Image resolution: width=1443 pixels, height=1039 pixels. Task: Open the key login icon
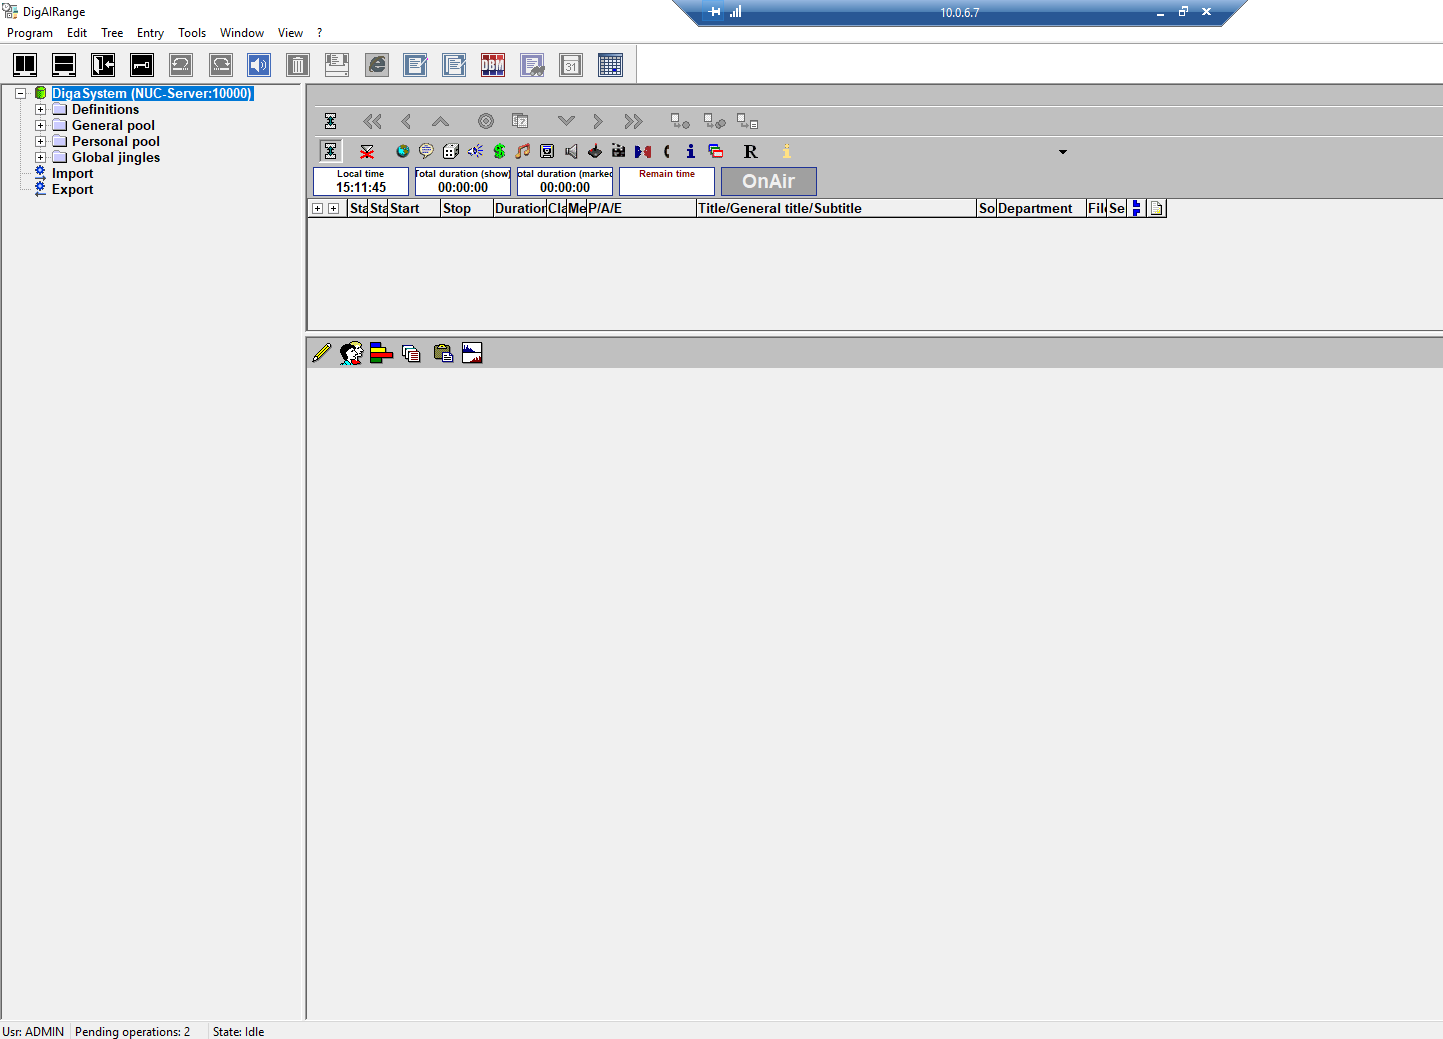click(142, 66)
